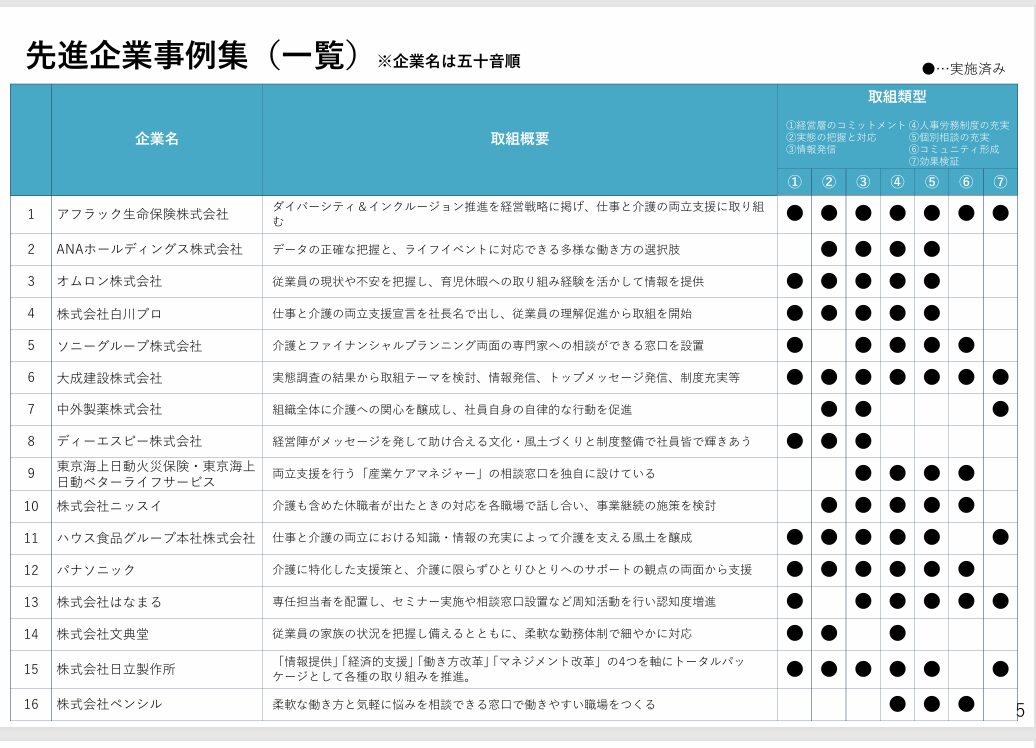Click the ④ dot in 株式会社文典堂 row
1036x748 pixels.
tap(897, 633)
